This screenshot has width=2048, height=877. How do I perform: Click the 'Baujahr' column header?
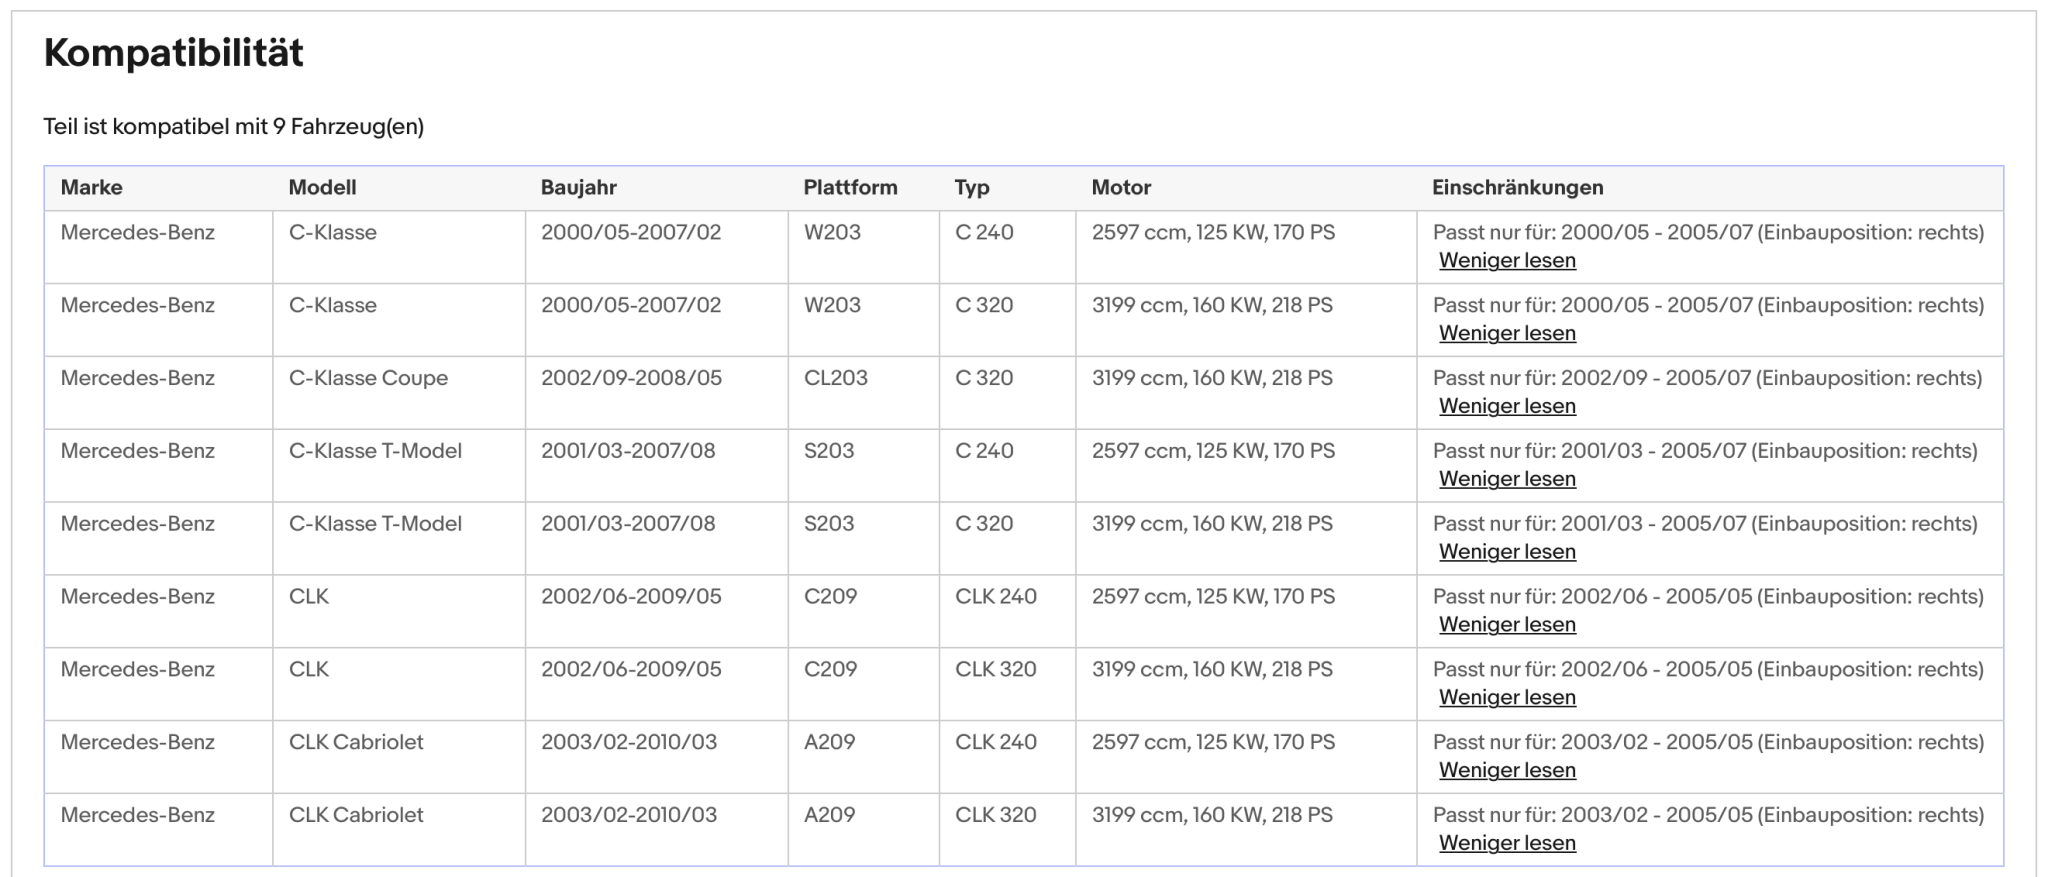pyautogui.click(x=578, y=187)
